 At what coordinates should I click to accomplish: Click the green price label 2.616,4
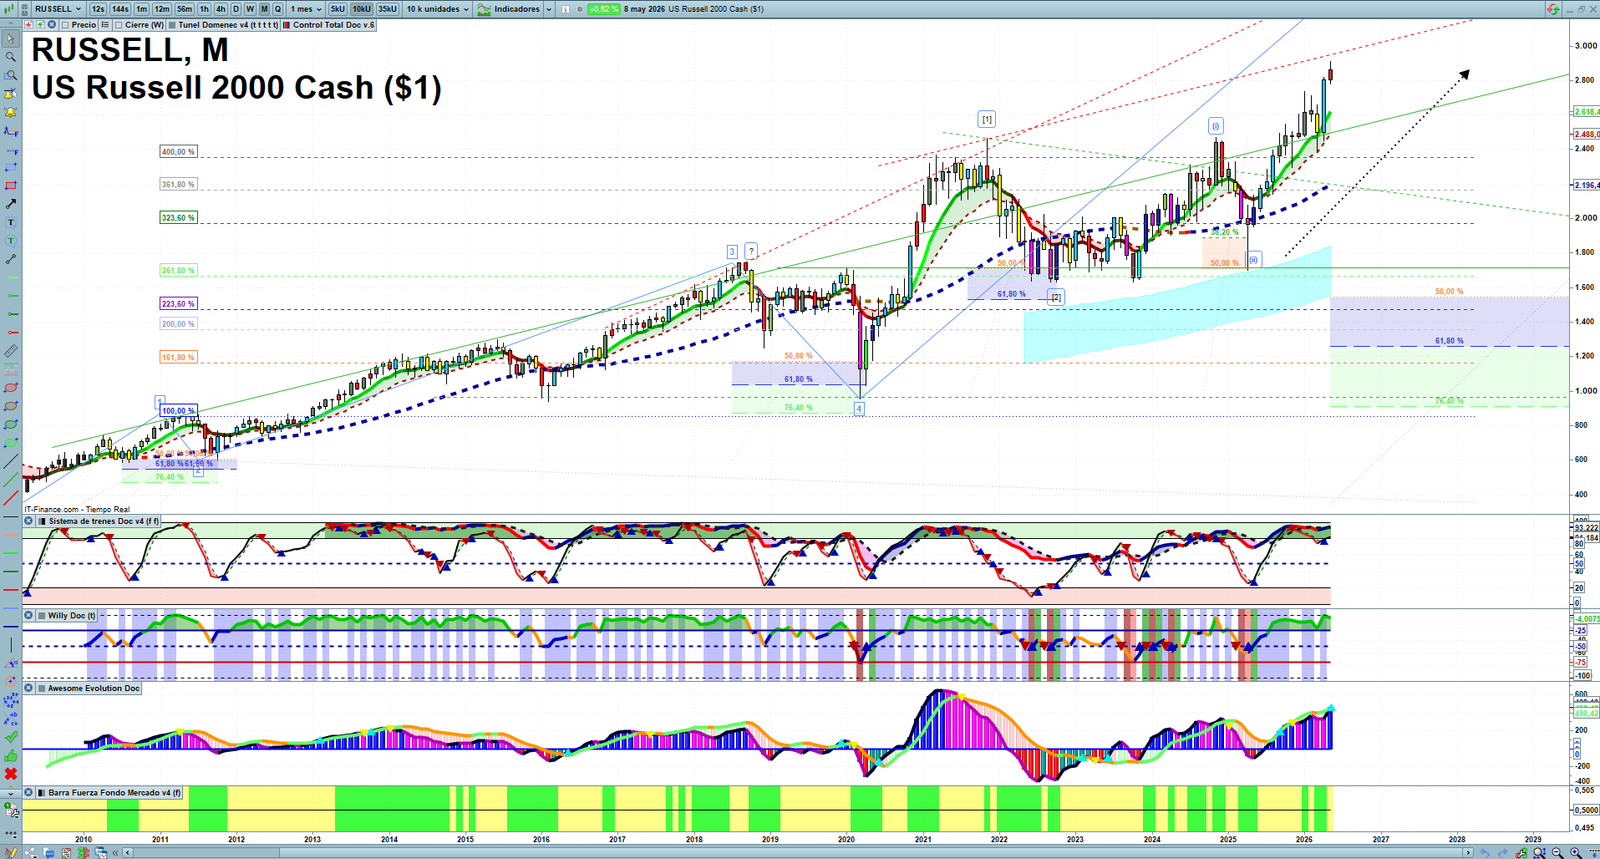click(x=1586, y=112)
